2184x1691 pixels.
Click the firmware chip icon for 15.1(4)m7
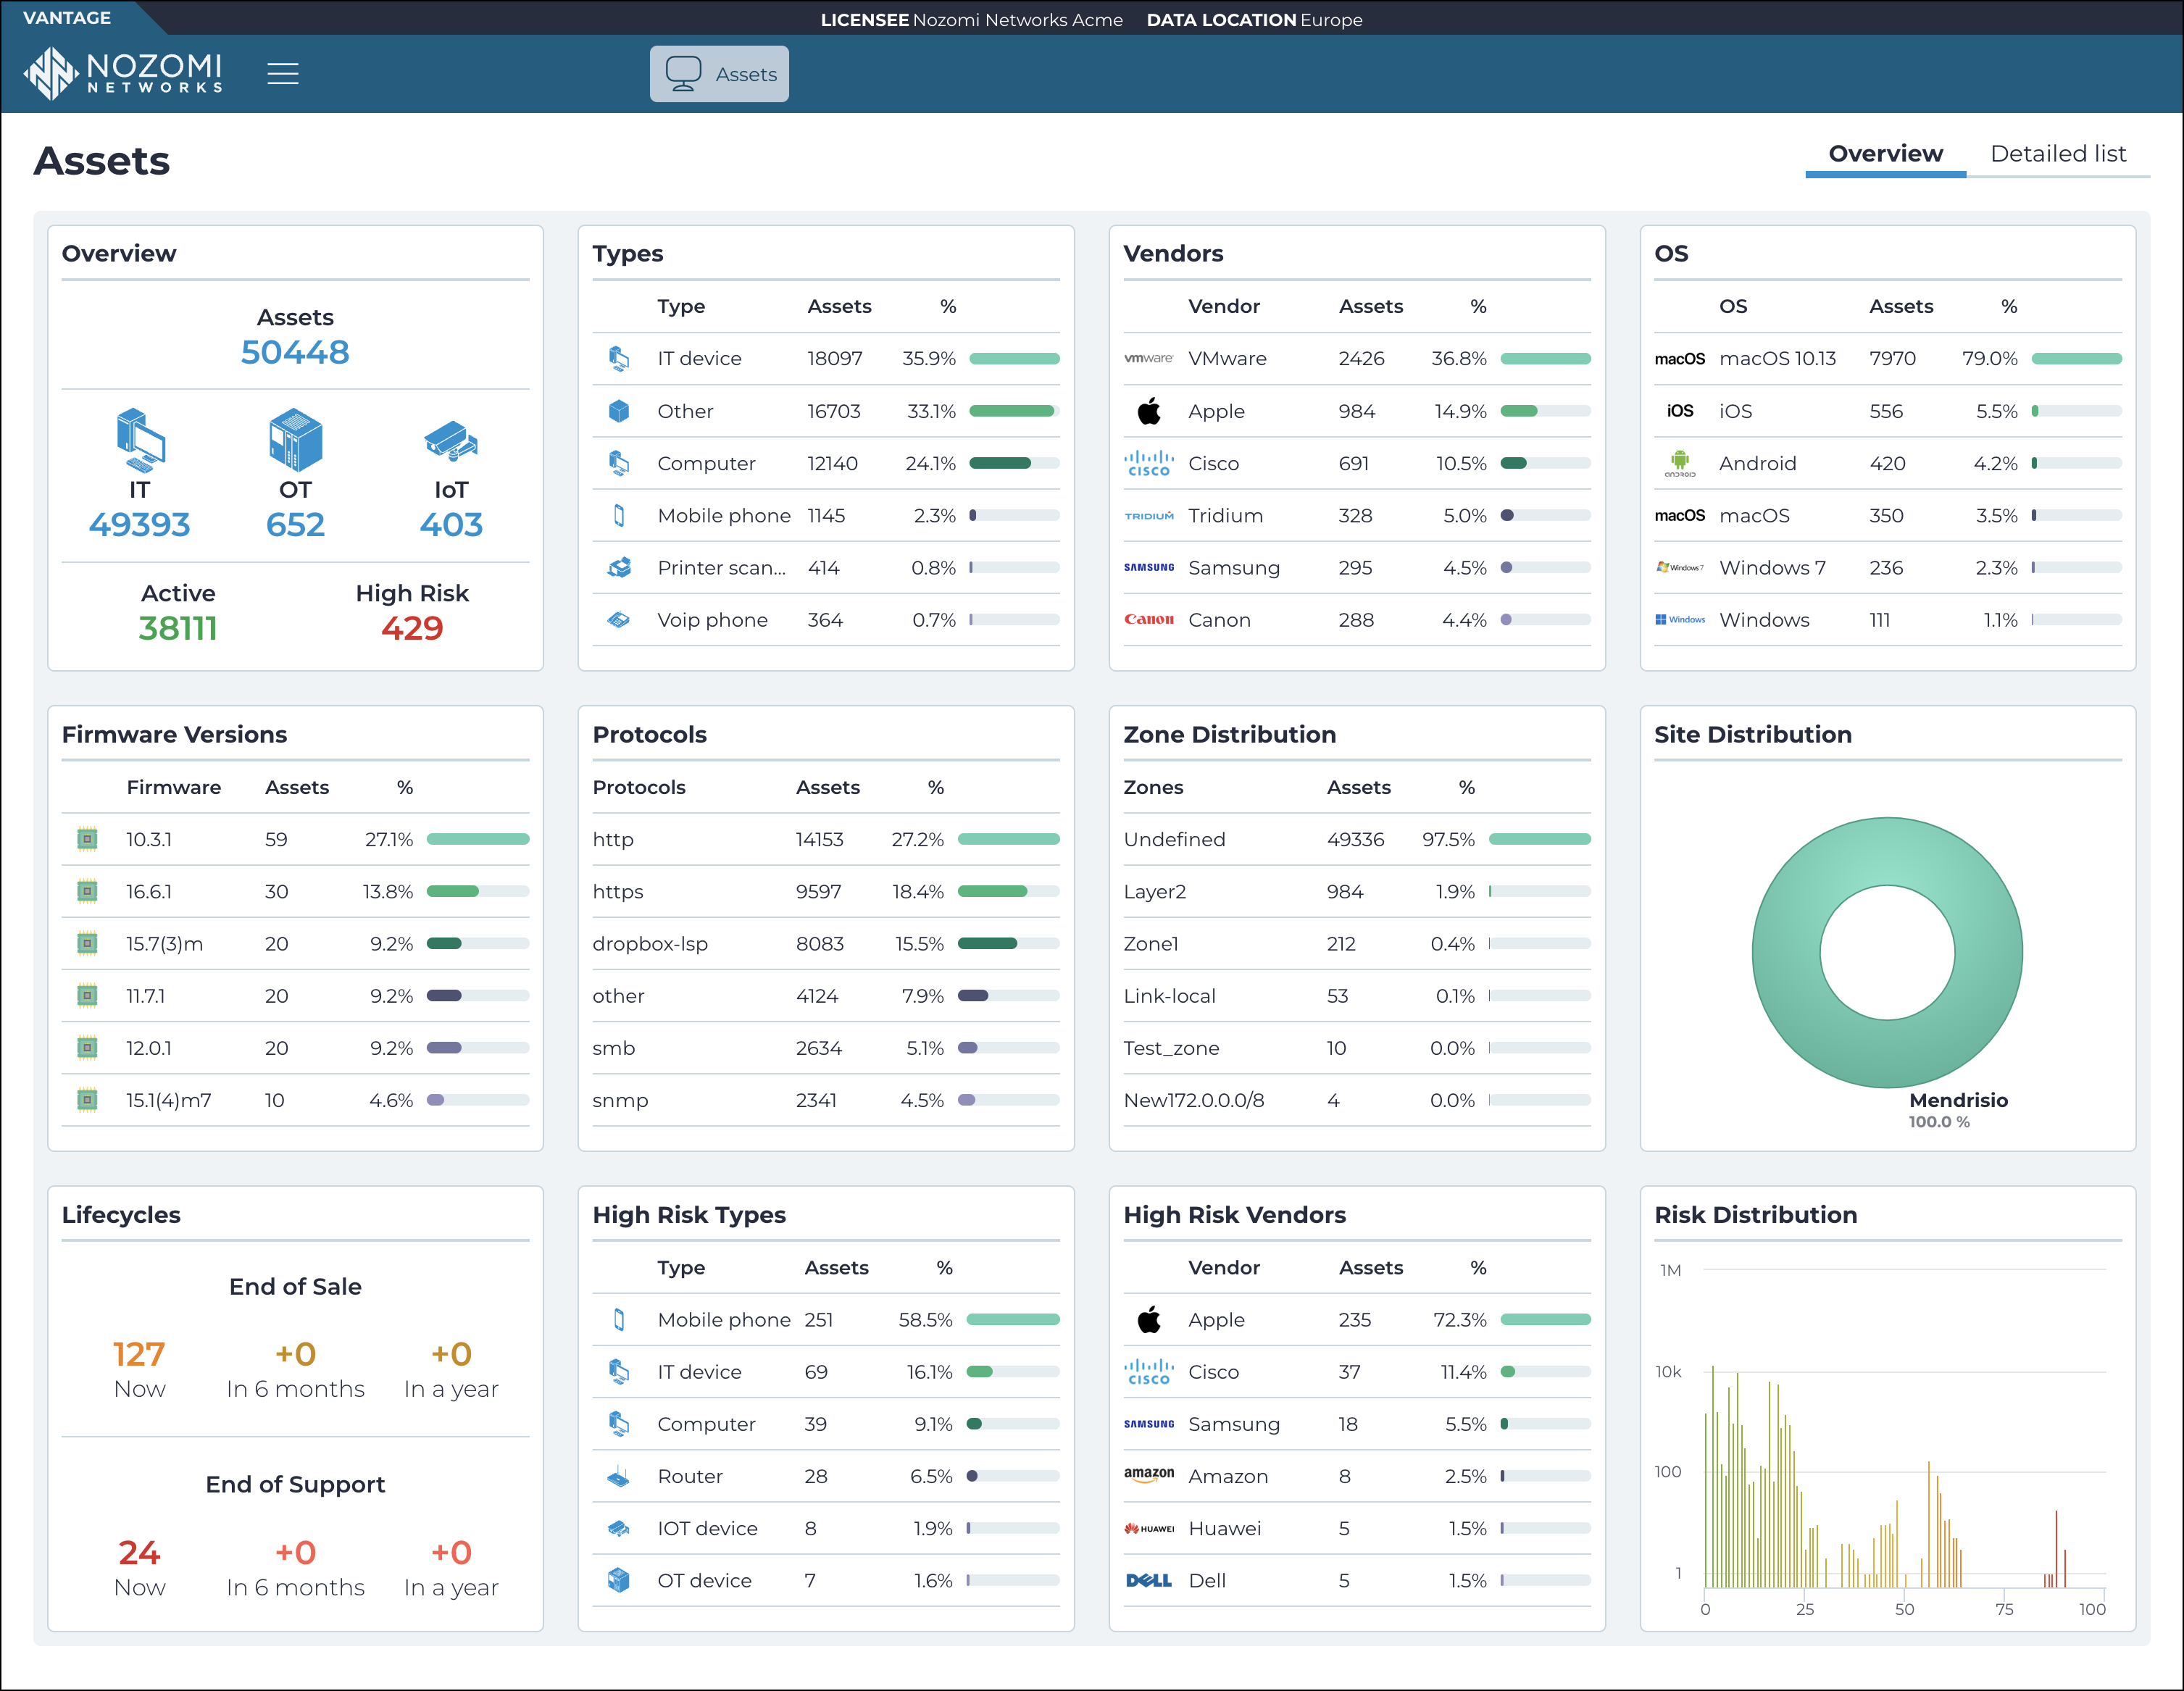coord(88,1100)
